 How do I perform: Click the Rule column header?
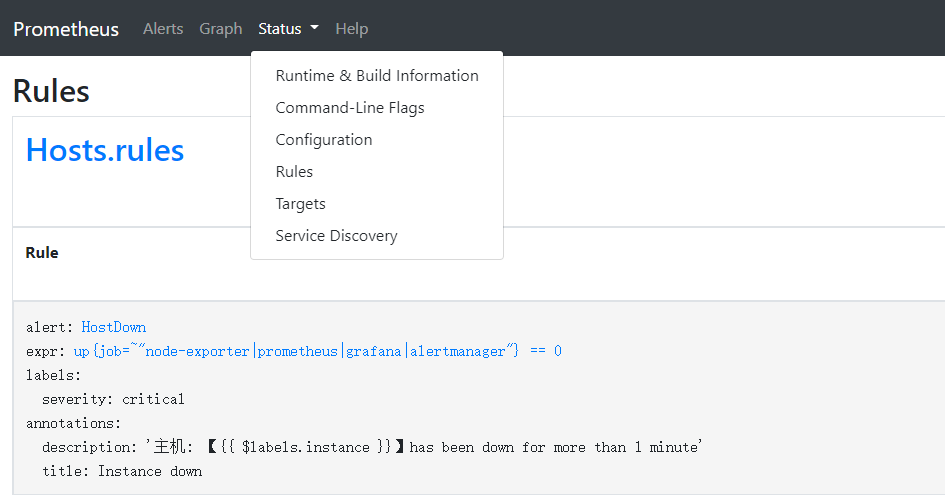coord(42,253)
